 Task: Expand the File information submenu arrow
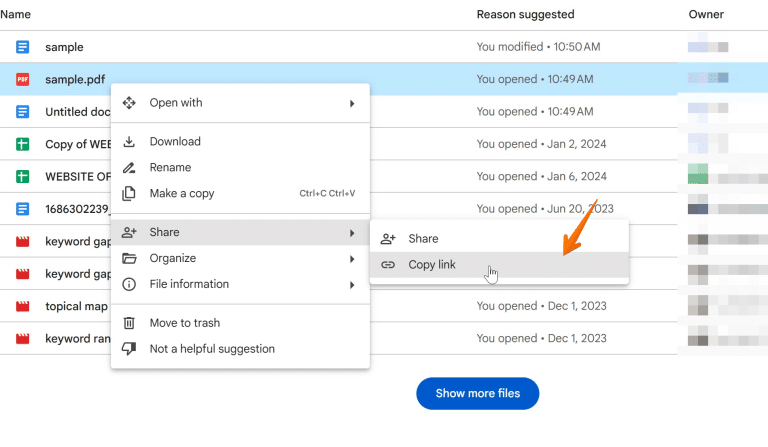point(352,284)
